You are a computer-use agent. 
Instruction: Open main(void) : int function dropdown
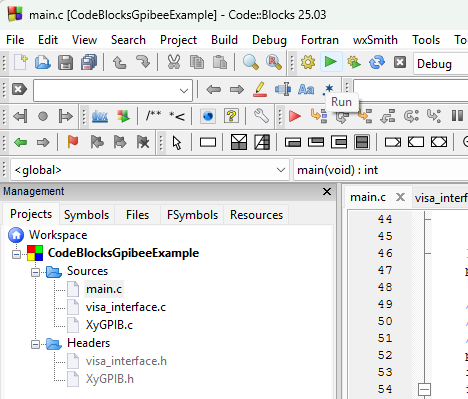point(381,170)
